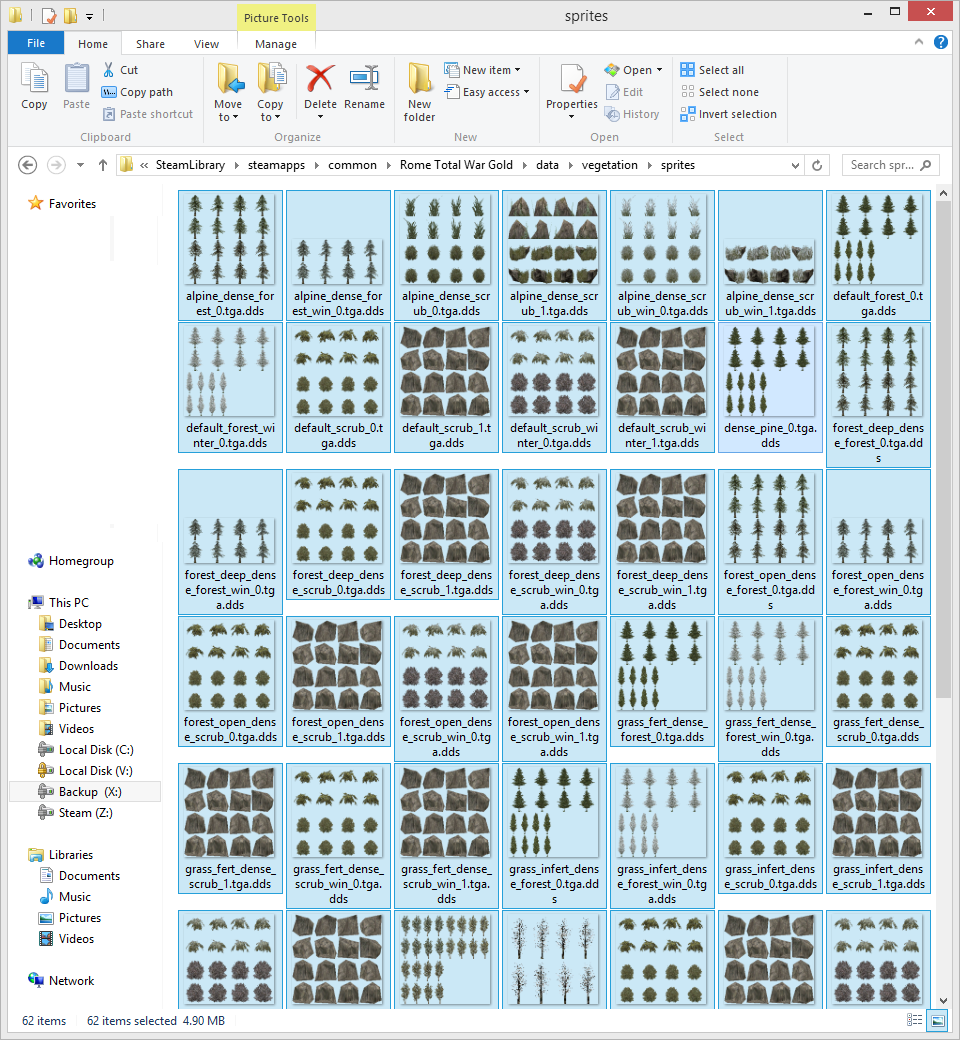Go up one folder level arrow

click(x=103, y=165)
